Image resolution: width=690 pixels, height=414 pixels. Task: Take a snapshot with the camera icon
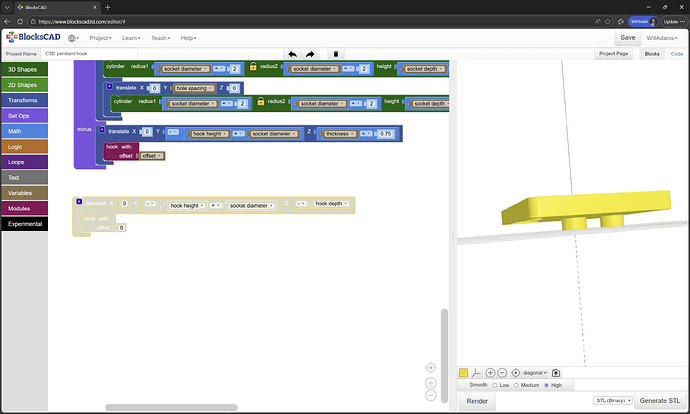[x=556, y=373]
